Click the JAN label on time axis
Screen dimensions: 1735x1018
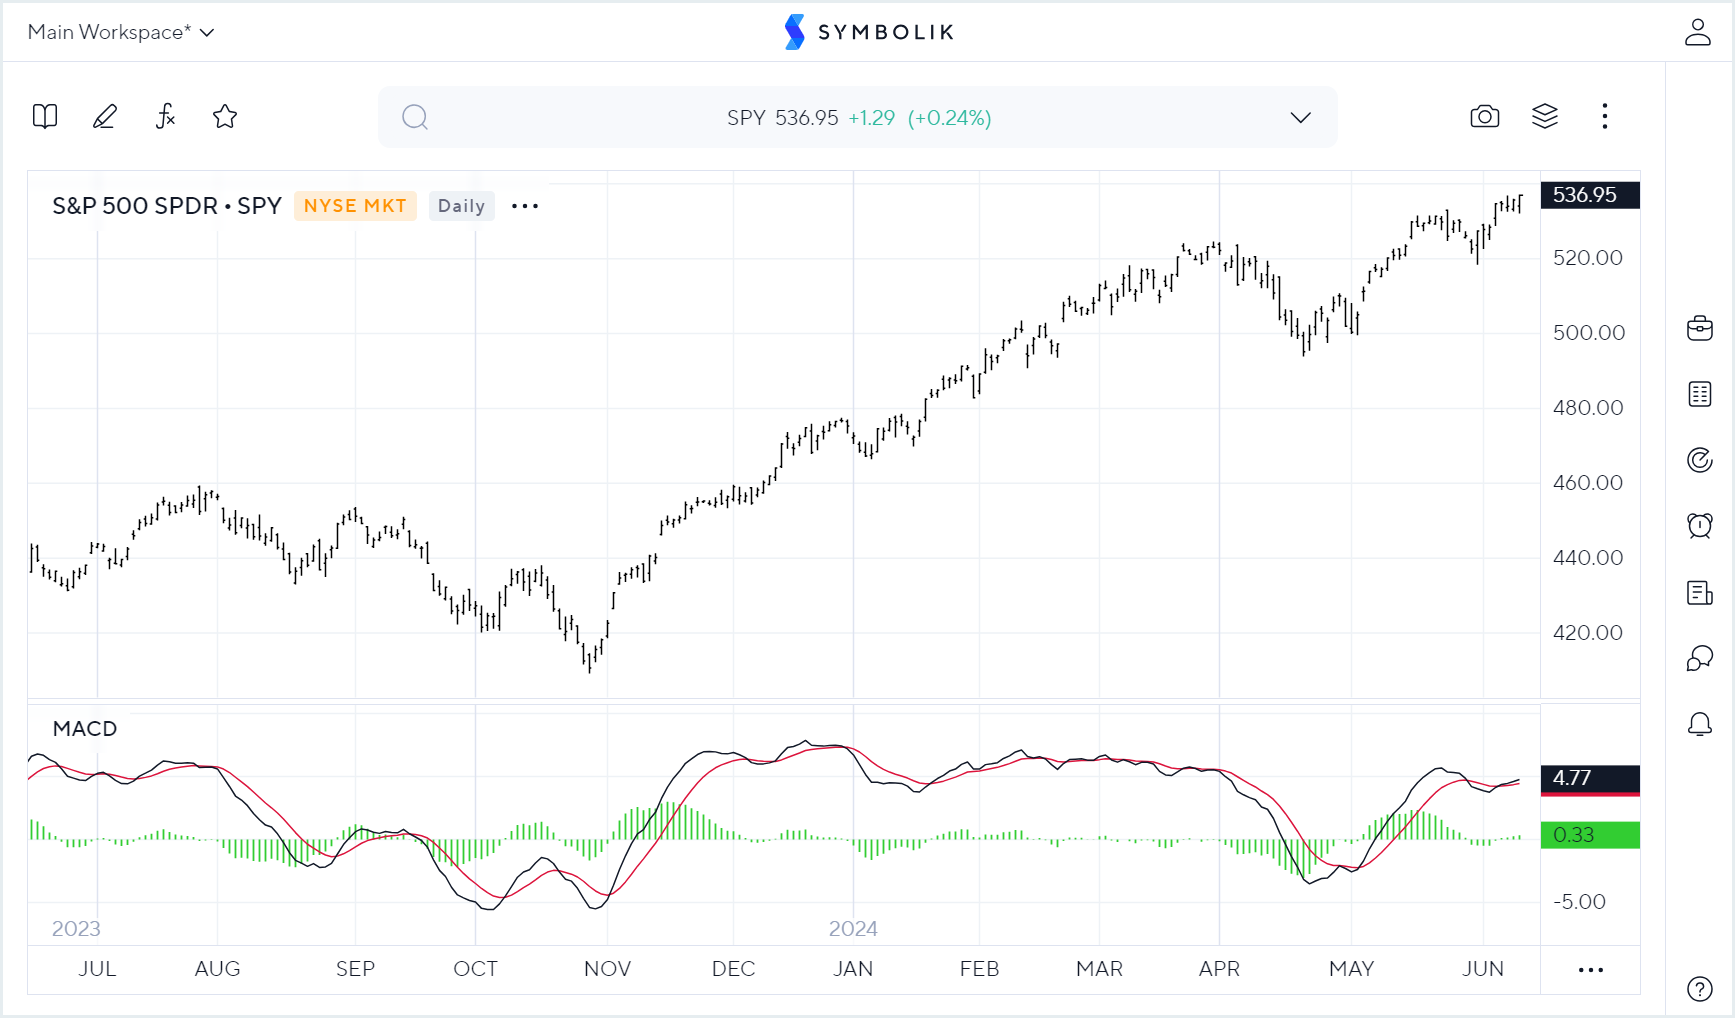point(853,969)
